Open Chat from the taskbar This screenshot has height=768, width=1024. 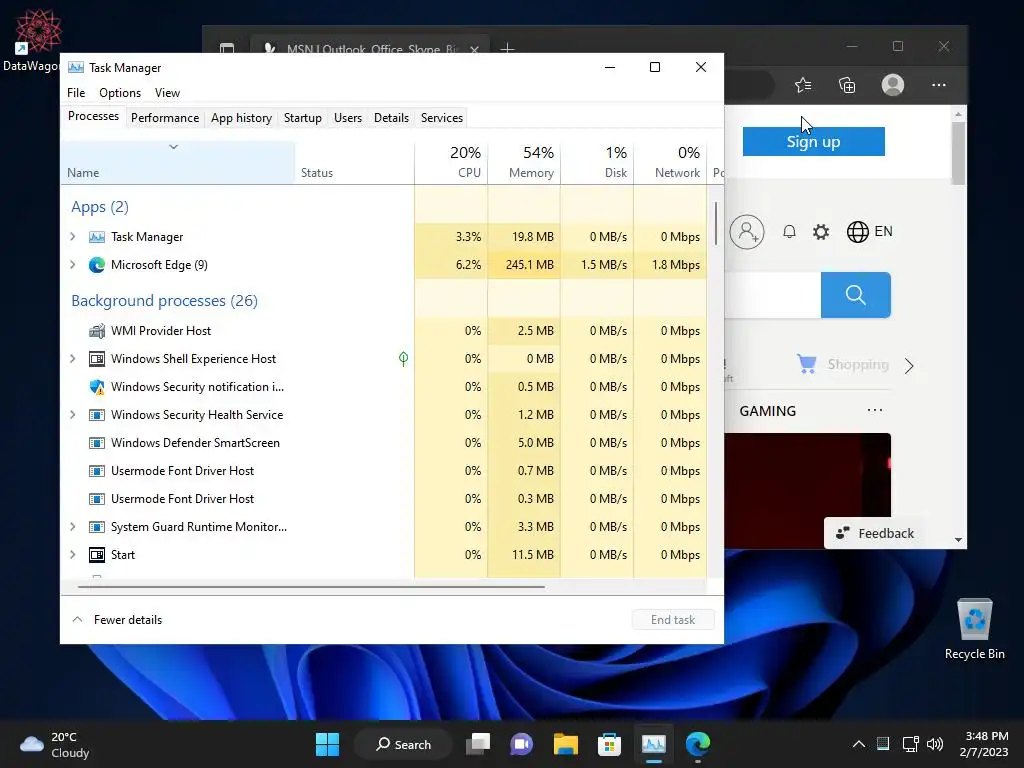point(521,744)
